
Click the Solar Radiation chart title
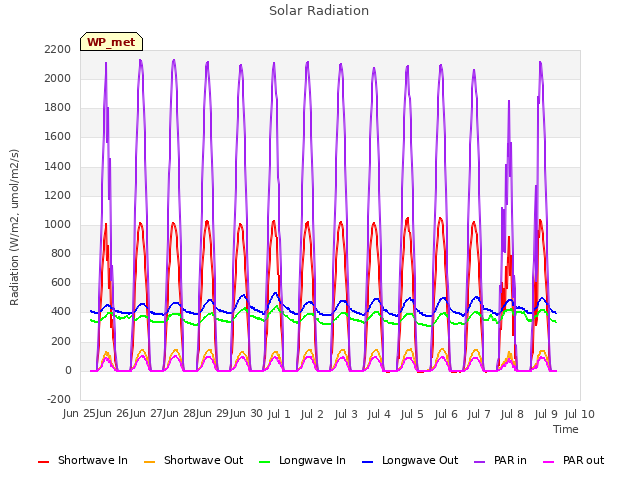319,11
